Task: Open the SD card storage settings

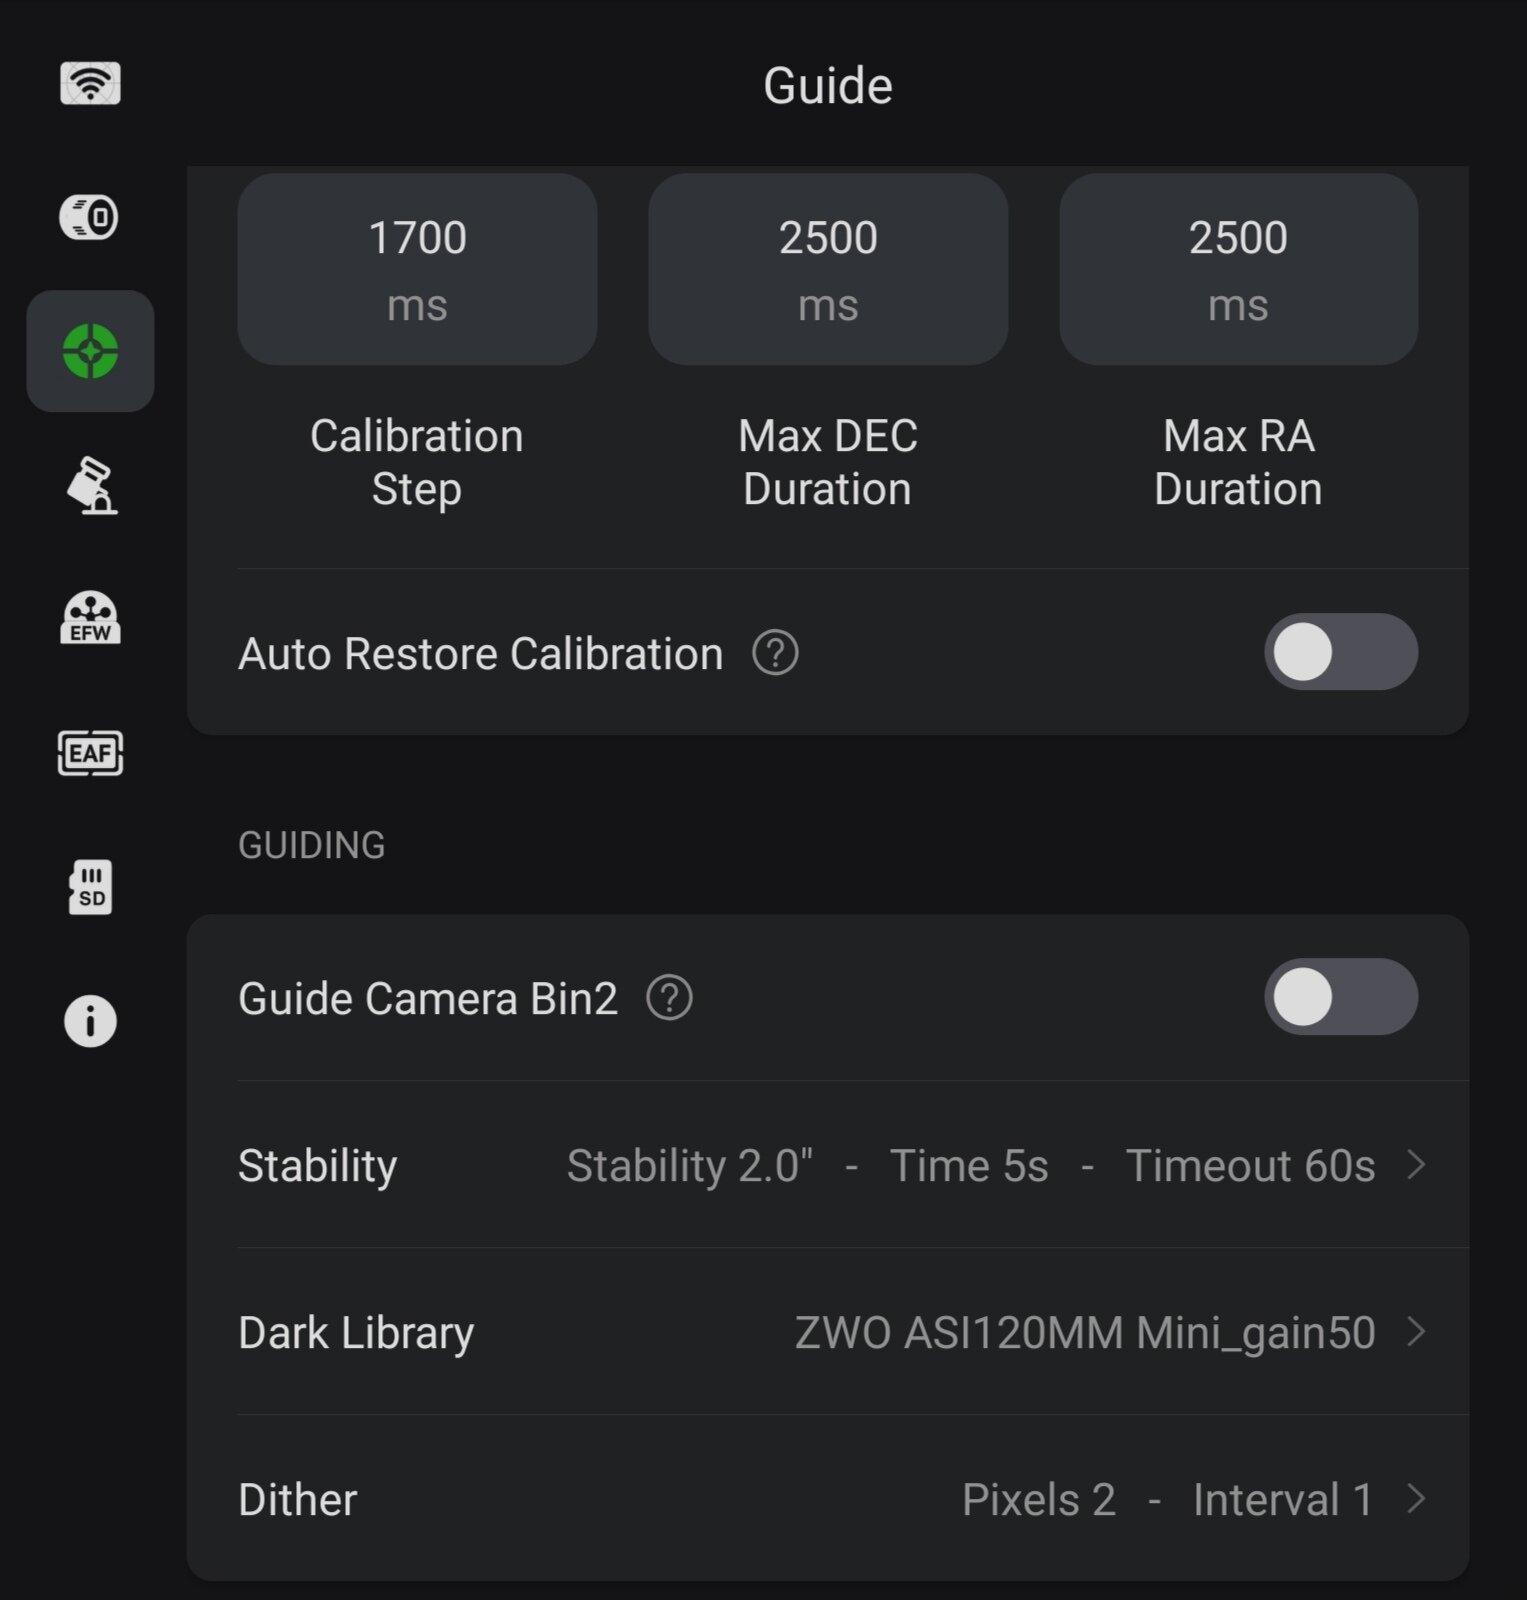Action: tap(90, 887)
